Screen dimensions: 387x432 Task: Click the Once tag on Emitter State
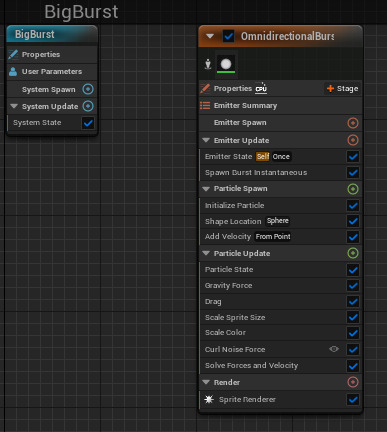point(281,156)
